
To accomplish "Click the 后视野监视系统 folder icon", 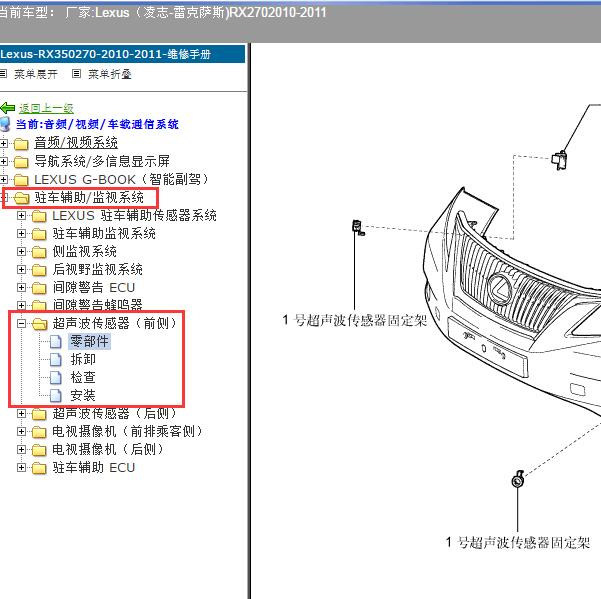I will pos(39,270).
